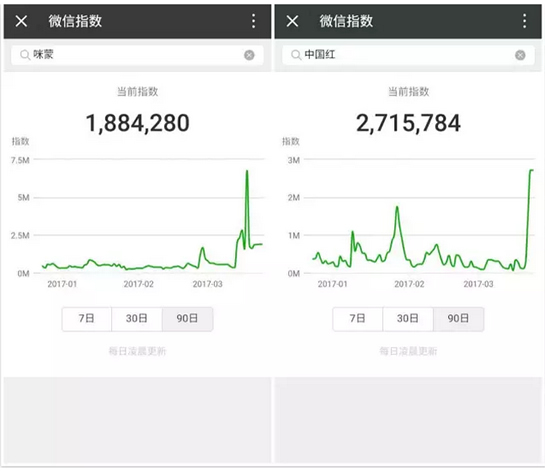Close the 咪蒙 WeChat Index panel with X
The height and width of the screenshot is (472, 545).
[x=21, y=21]
